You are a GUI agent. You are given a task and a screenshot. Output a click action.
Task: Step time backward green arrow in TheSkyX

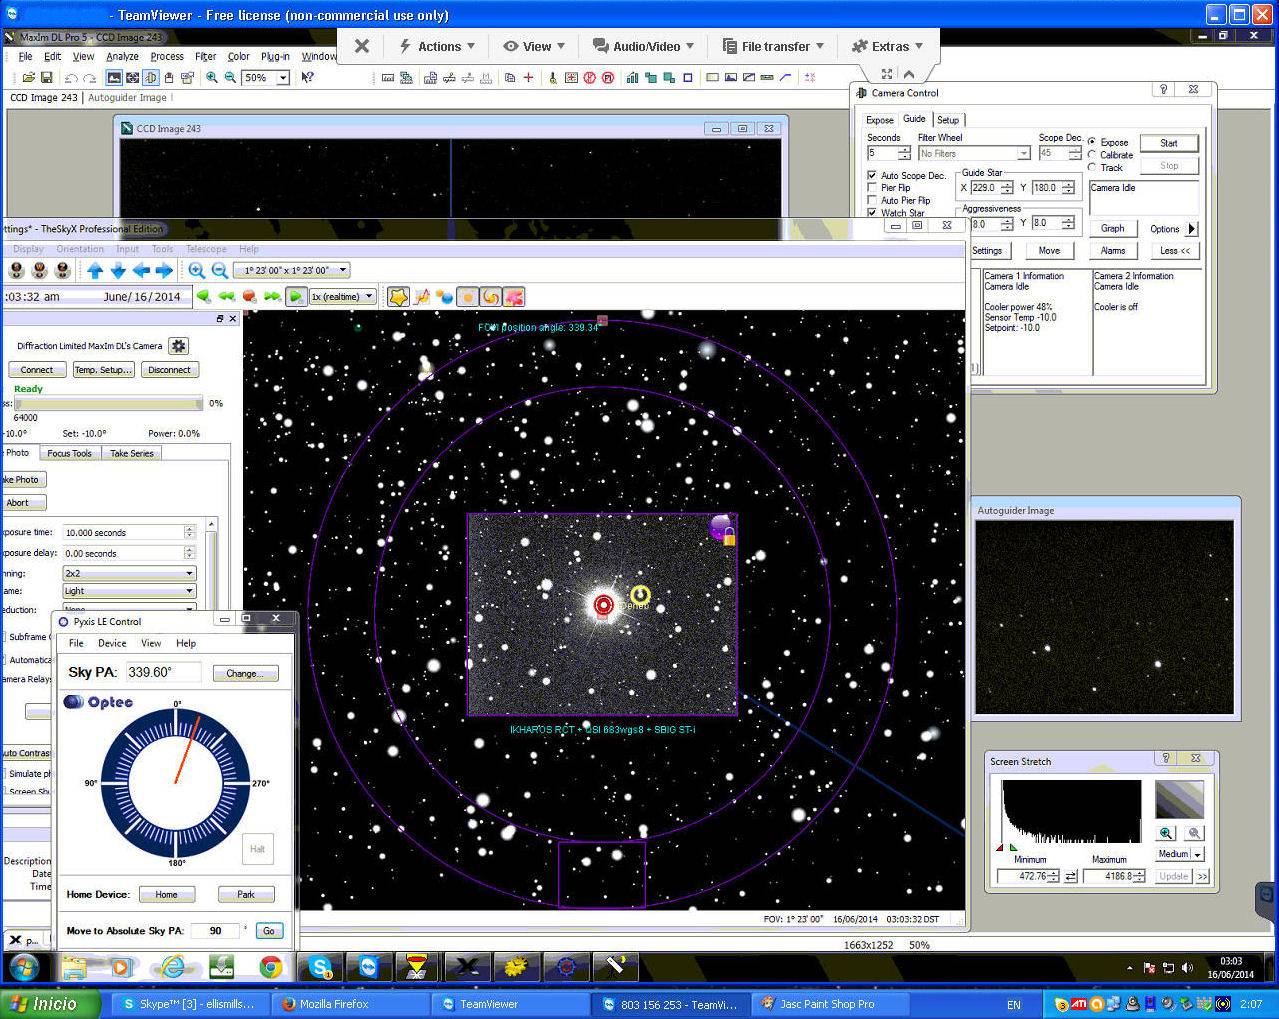click(204, 297)
